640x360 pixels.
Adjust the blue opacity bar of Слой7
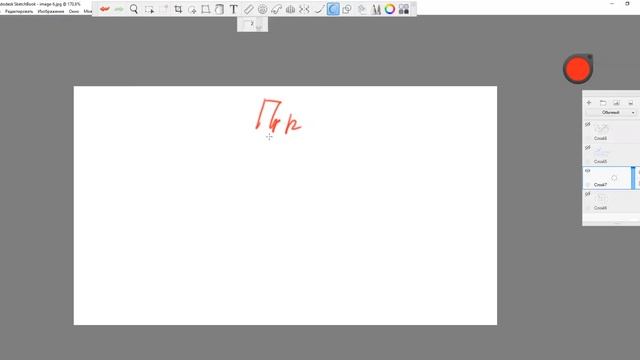tap(633, 178)
